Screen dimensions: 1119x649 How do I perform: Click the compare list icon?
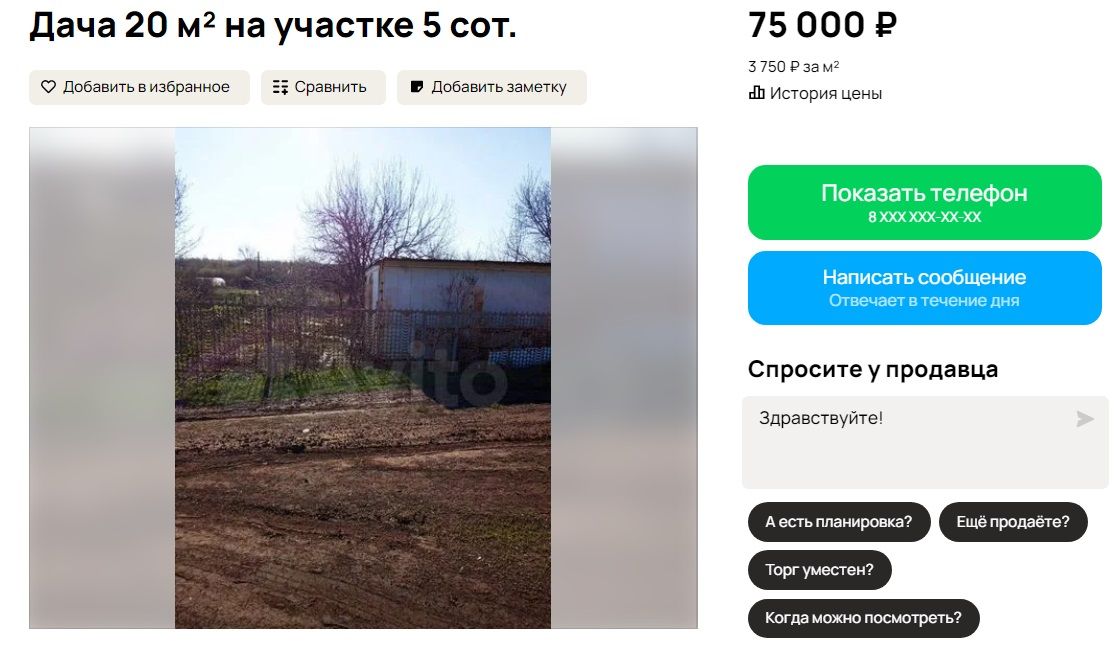click(280, 87)
